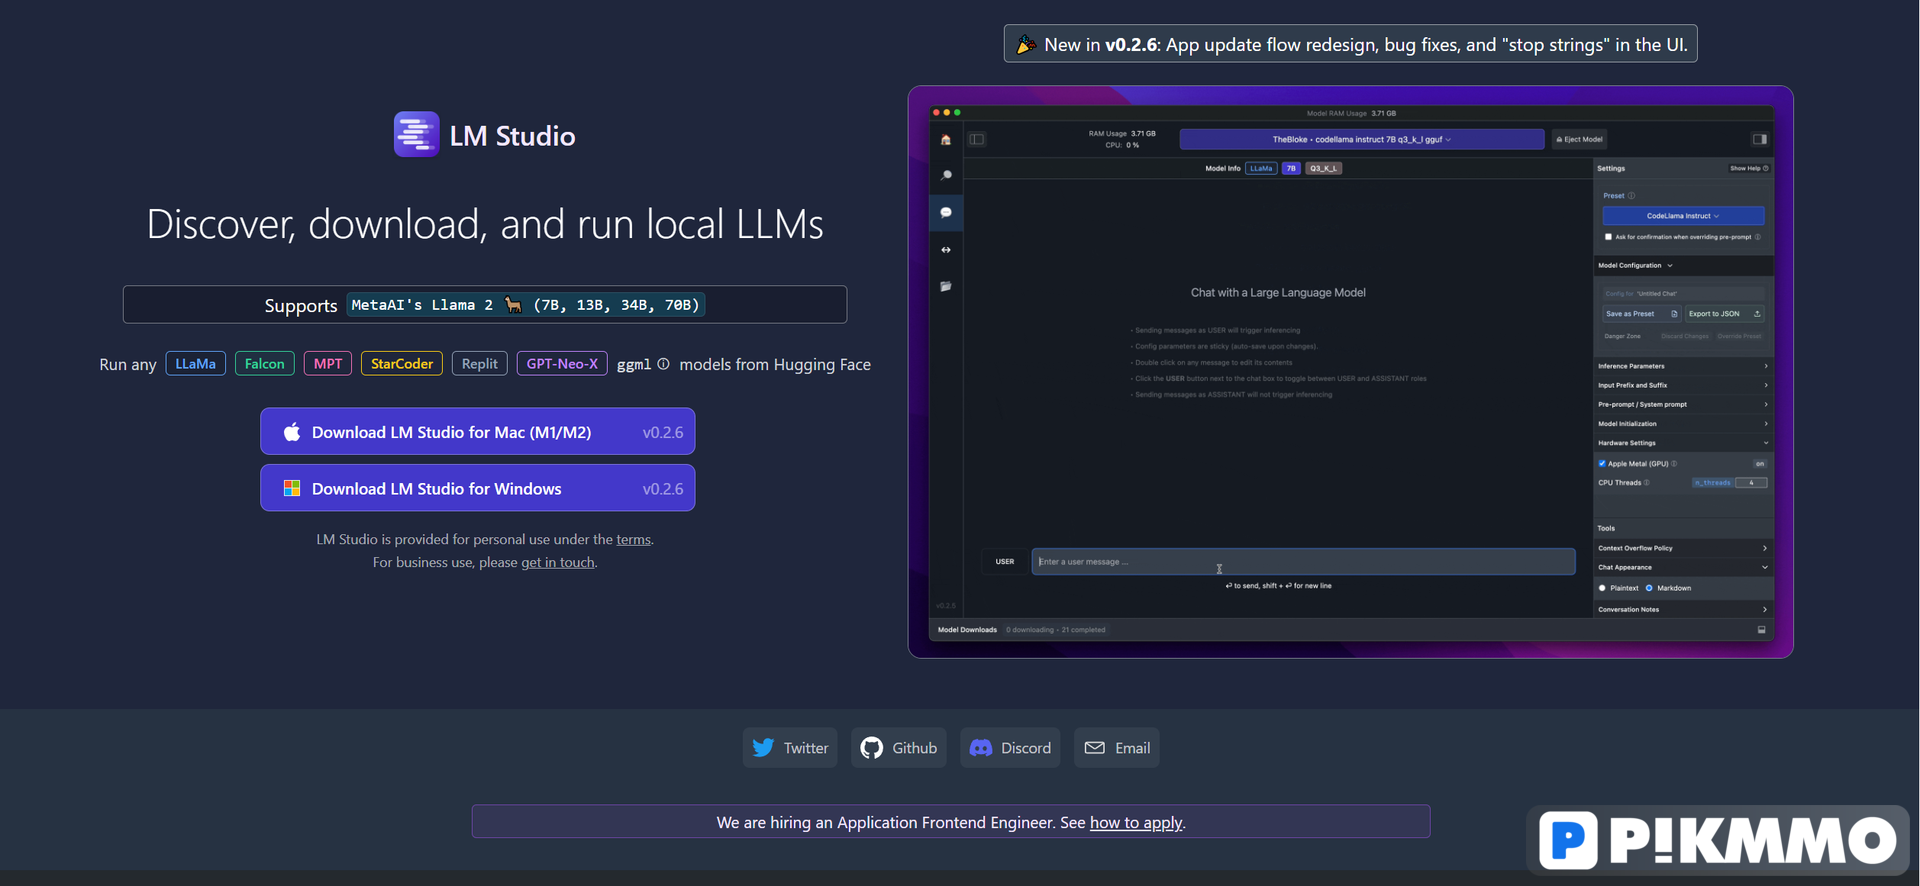1920x886 pixels.
Task: Click the Replit model tag
Action: [480, 364]
